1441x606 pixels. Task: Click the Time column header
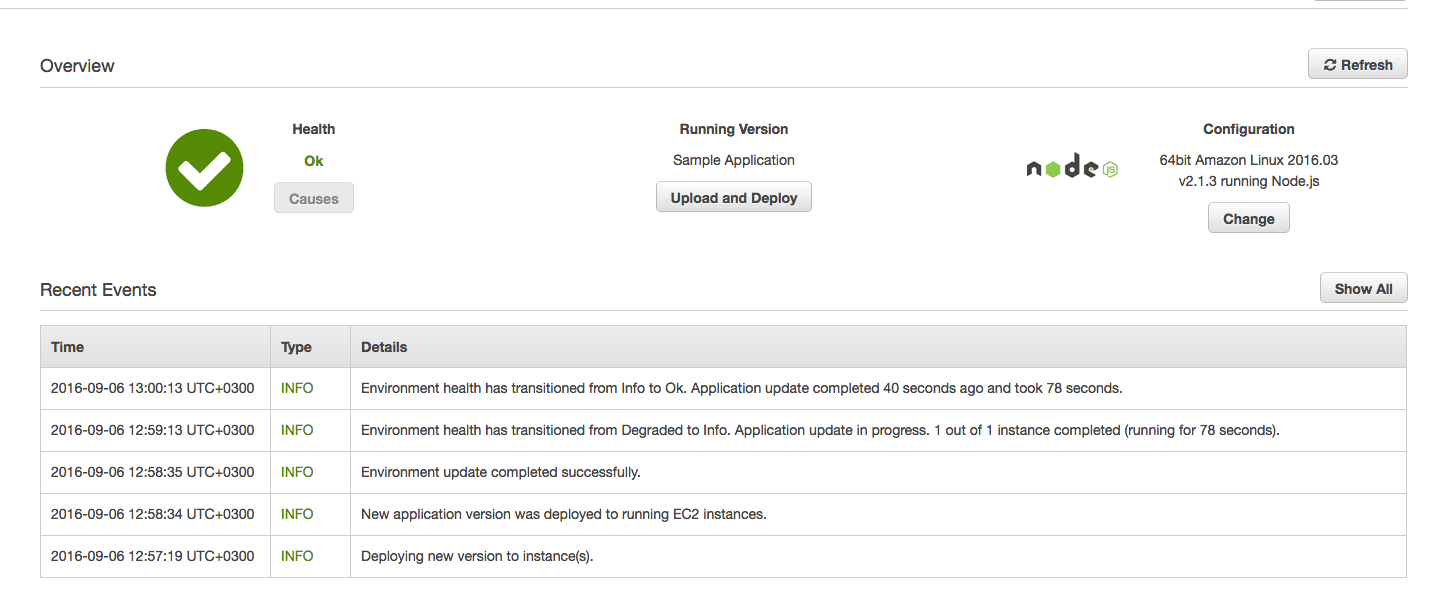68,347
